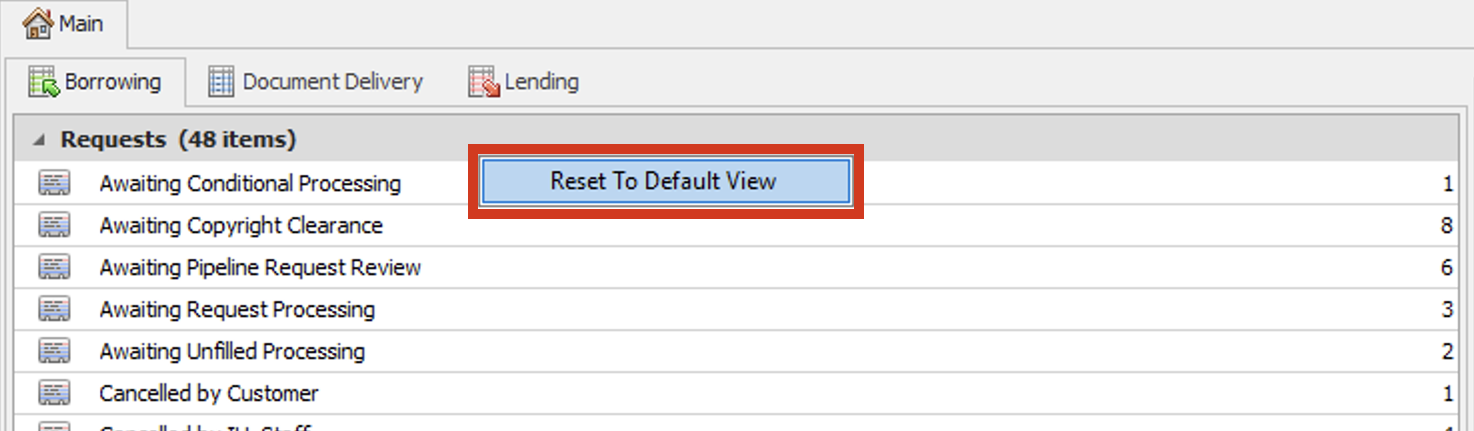
Task: Collapse the Requests group arrow
Action: [x=38, y=140]
